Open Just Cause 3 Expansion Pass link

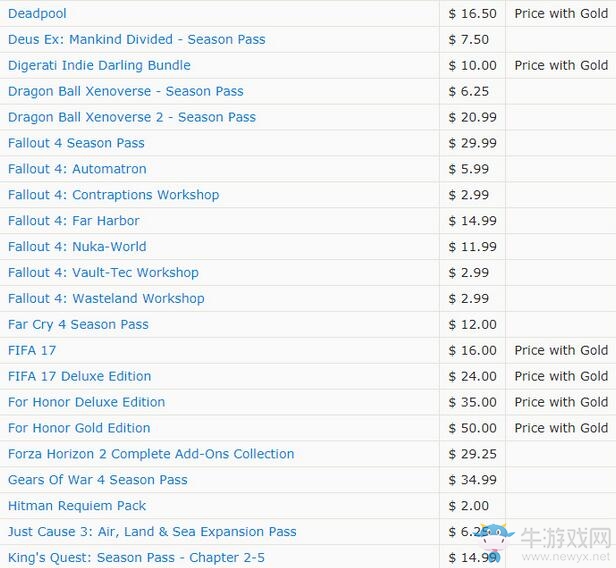click(x=152, y=532)
